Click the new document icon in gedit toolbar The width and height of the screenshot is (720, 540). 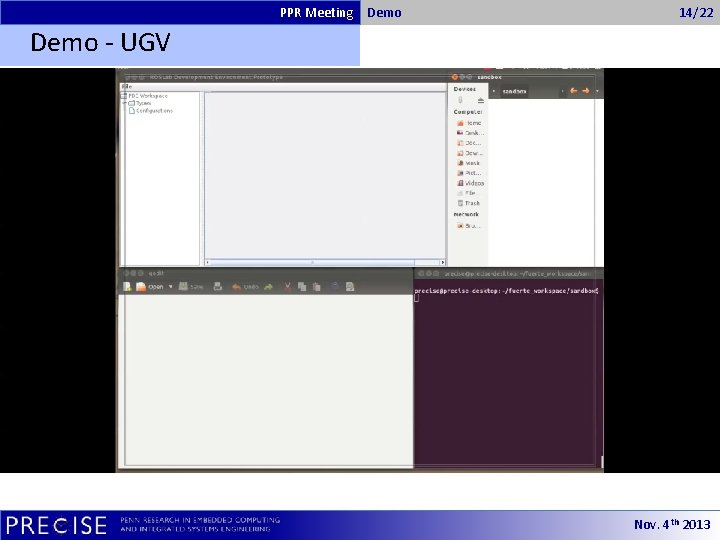127,287
